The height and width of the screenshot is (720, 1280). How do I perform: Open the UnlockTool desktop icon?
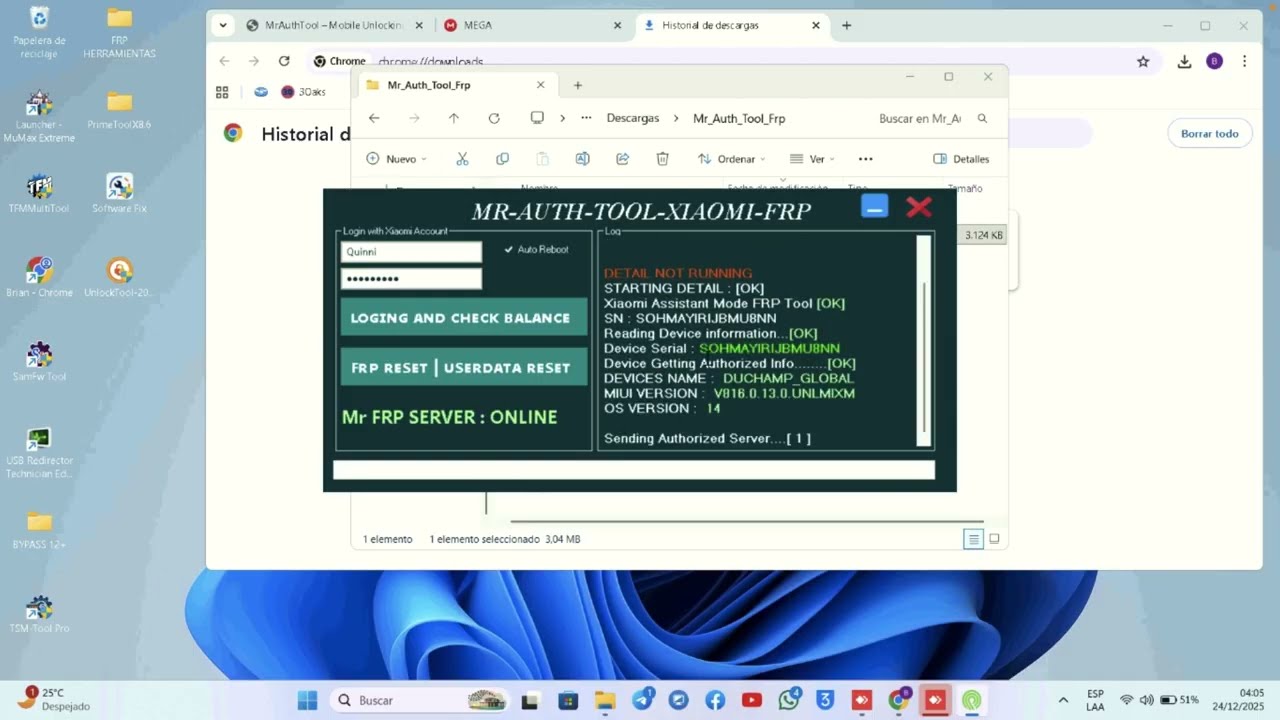pyautogui.click(x=119, y=277)
